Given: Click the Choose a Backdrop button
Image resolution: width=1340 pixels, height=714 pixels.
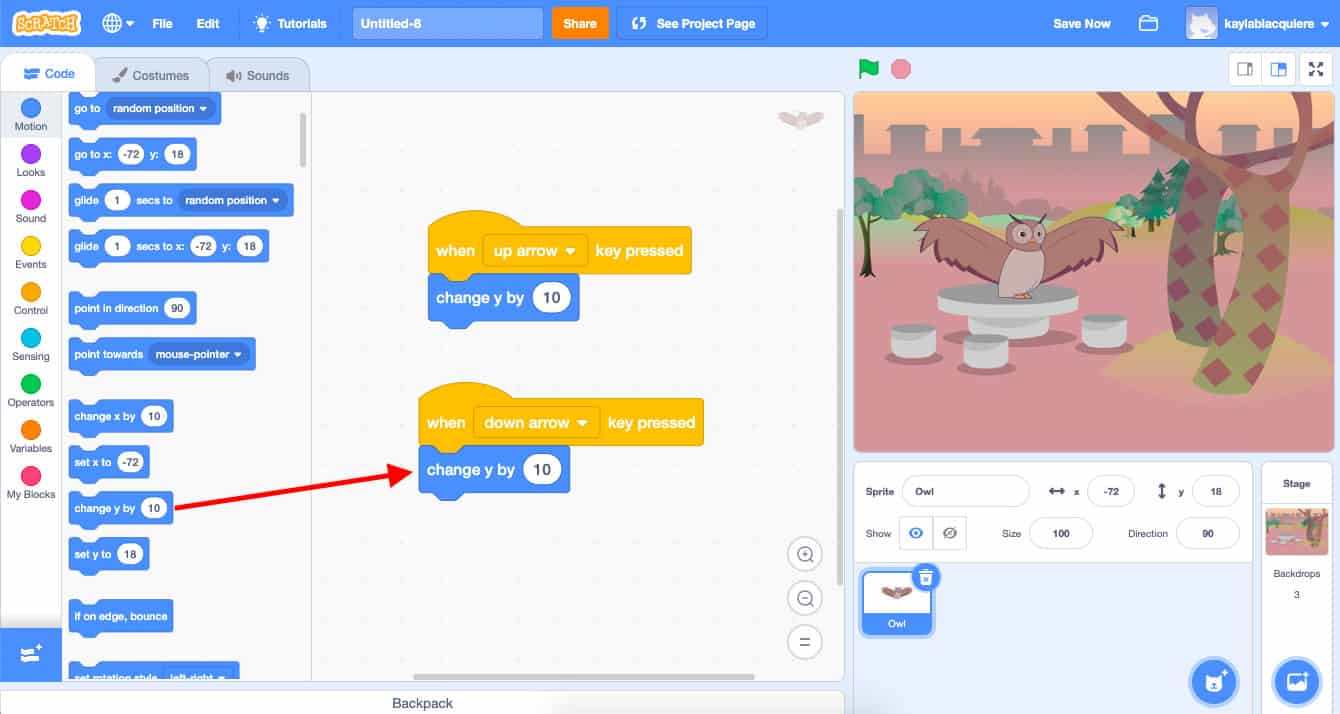Looking at the screenshot, I should [1297, 682].
